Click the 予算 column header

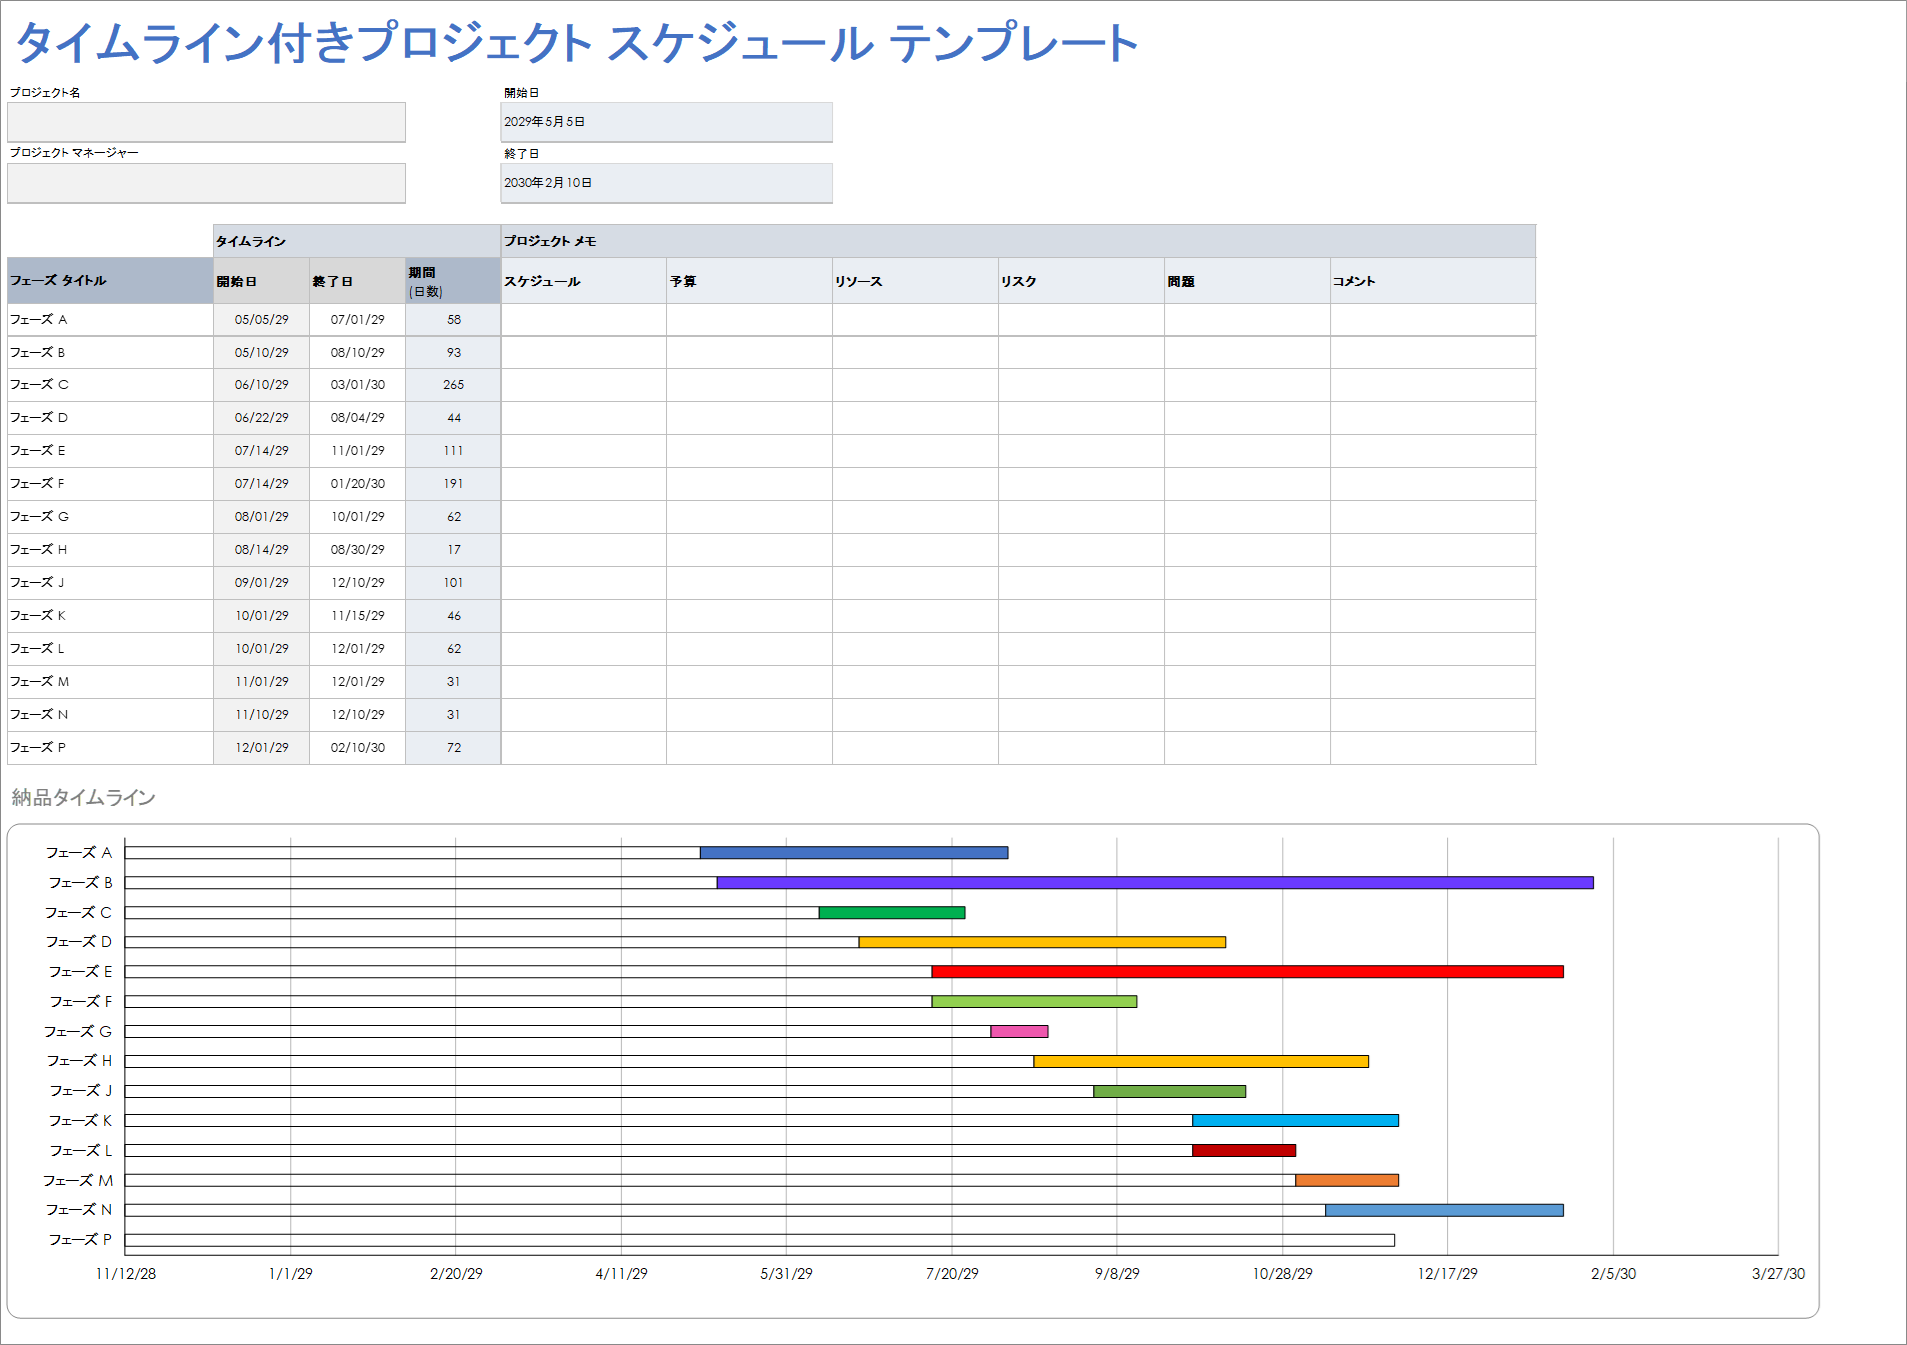coord(750,281)
